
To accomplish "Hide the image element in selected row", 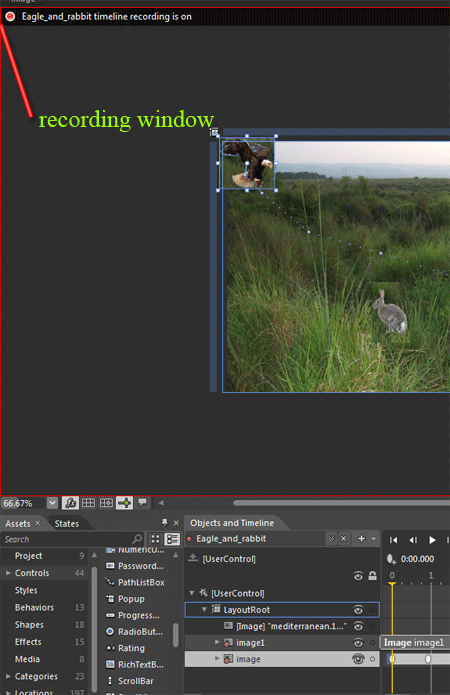I will [x=358, y=659].
